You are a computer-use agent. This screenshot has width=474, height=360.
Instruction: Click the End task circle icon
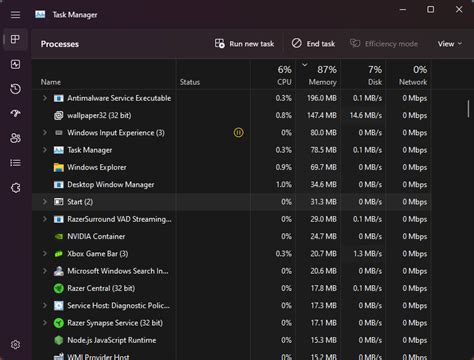296,43
